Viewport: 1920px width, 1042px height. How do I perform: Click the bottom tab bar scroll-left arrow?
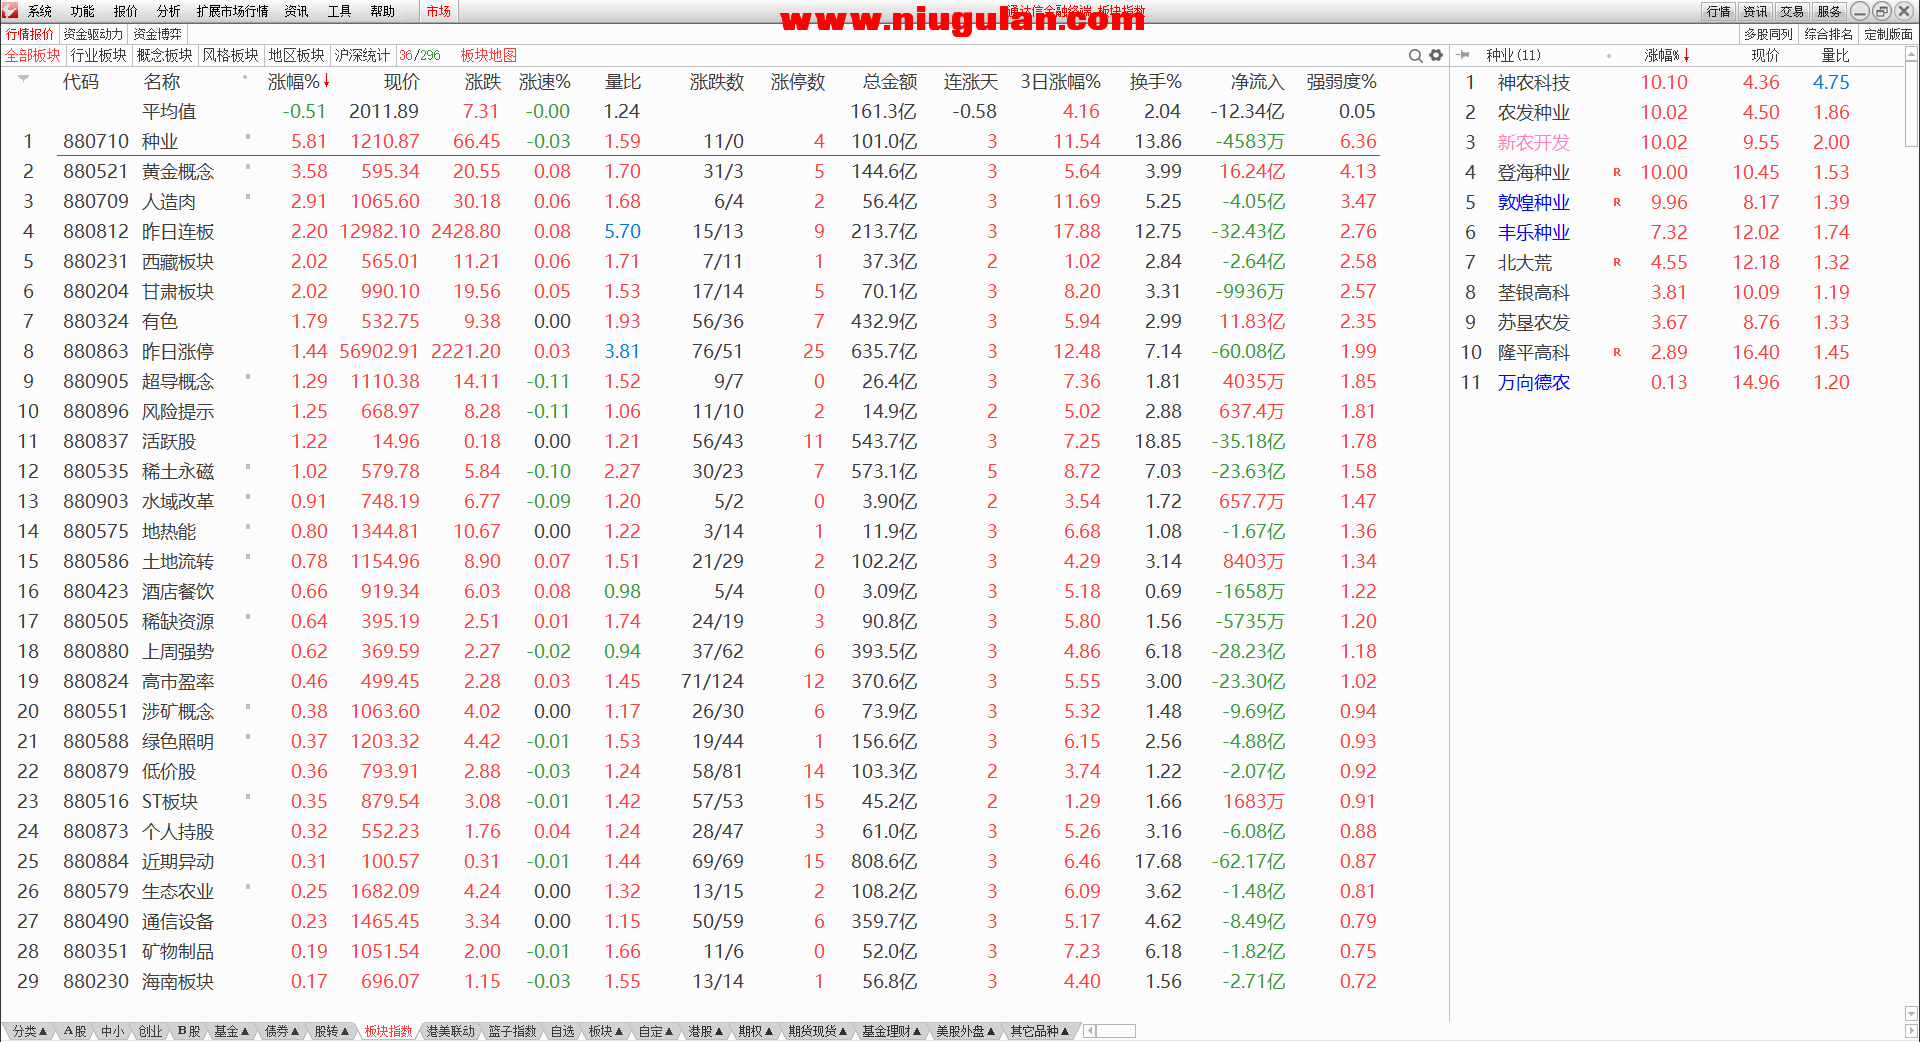click(x=1090, y=1031)
